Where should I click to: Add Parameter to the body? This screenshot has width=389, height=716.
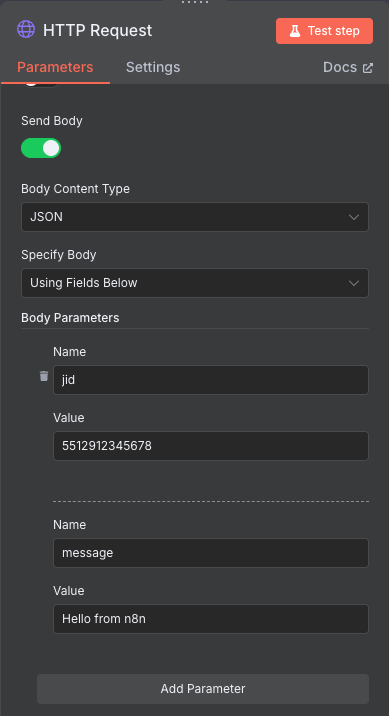[203, 689]
